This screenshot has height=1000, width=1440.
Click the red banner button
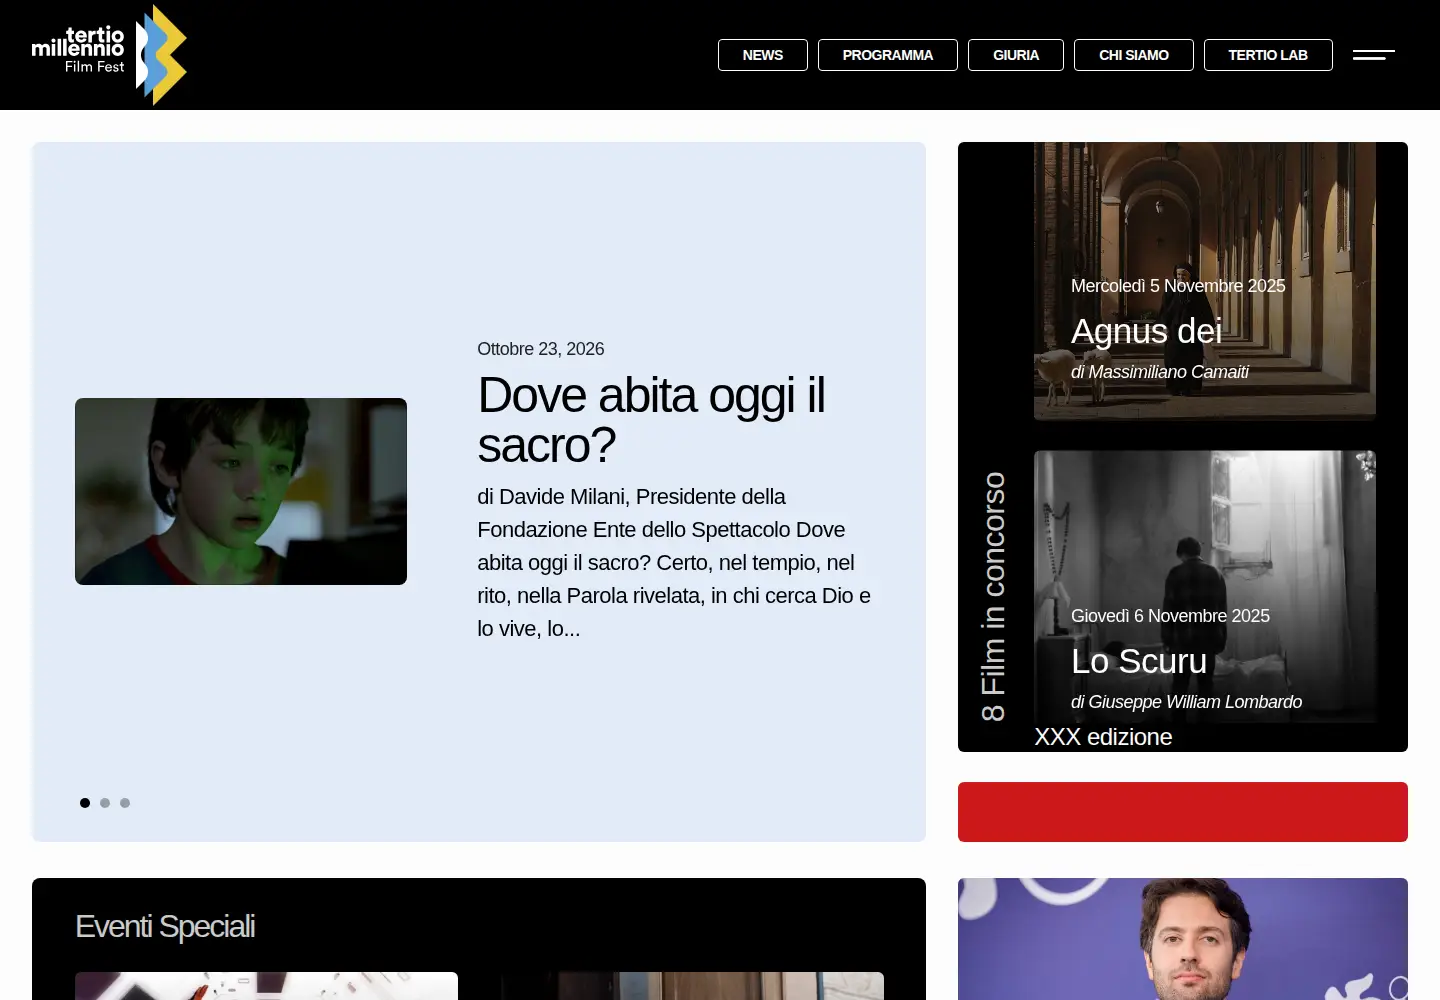(x=1183, y=812)
